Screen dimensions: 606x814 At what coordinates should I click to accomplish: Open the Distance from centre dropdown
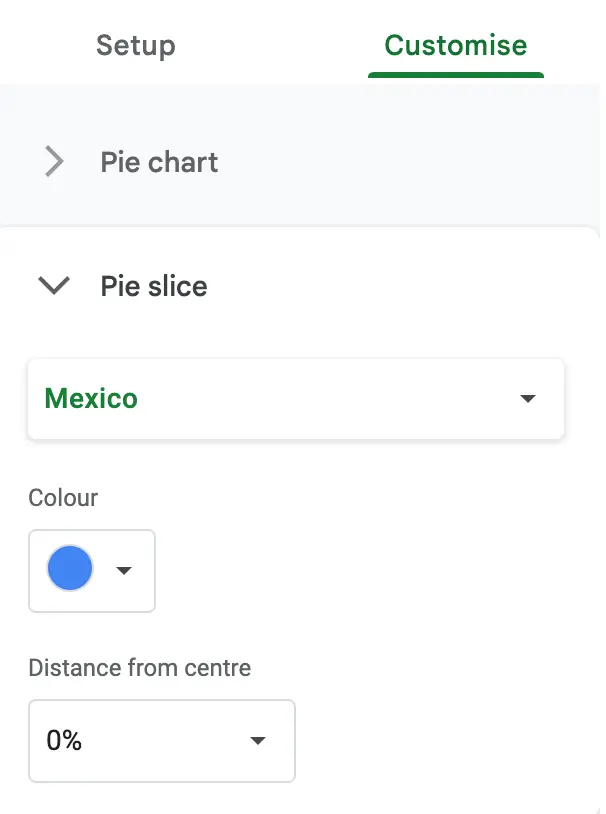(x=258, y=741)
